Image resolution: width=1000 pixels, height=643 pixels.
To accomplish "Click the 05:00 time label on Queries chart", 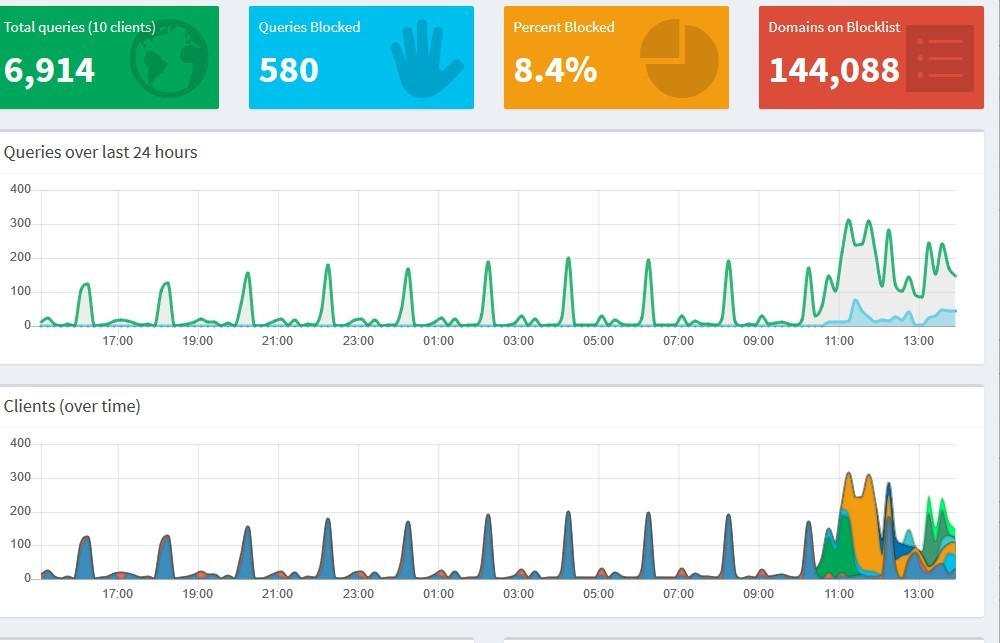I will pyautogui.click(x=598, y=341).
